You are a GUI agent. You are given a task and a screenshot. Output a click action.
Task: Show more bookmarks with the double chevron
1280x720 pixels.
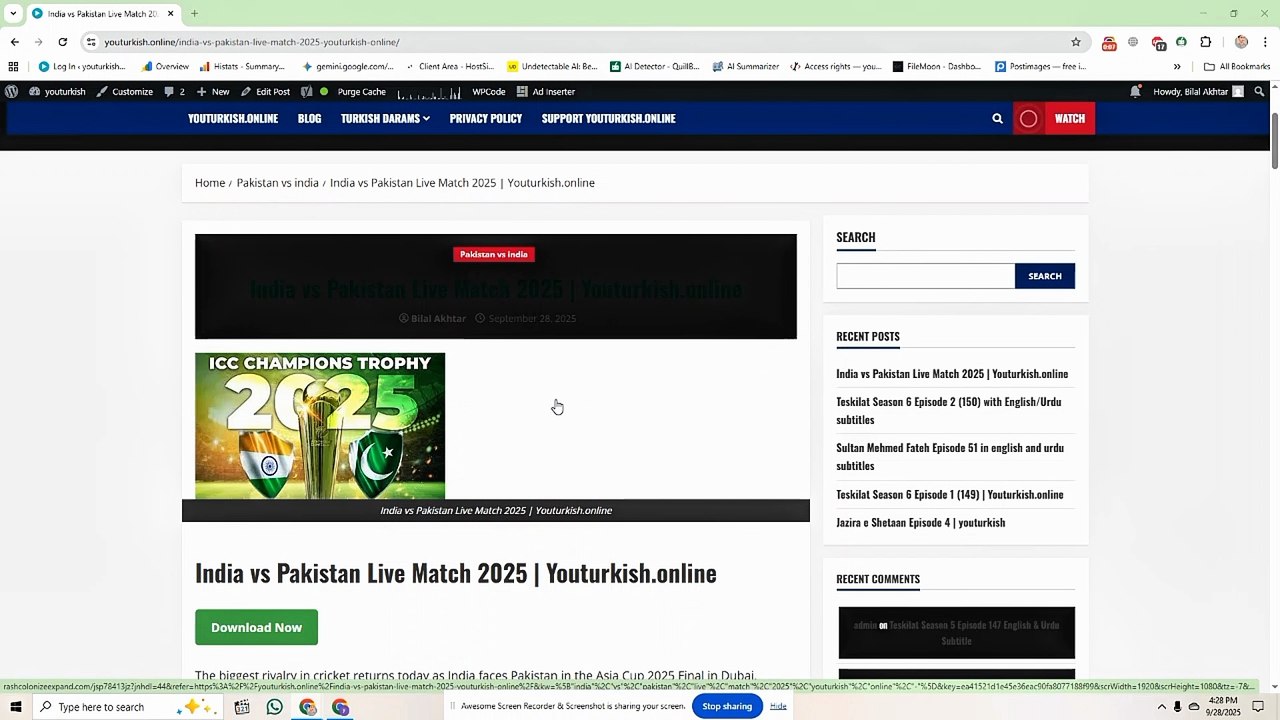tap(1177, 67)
